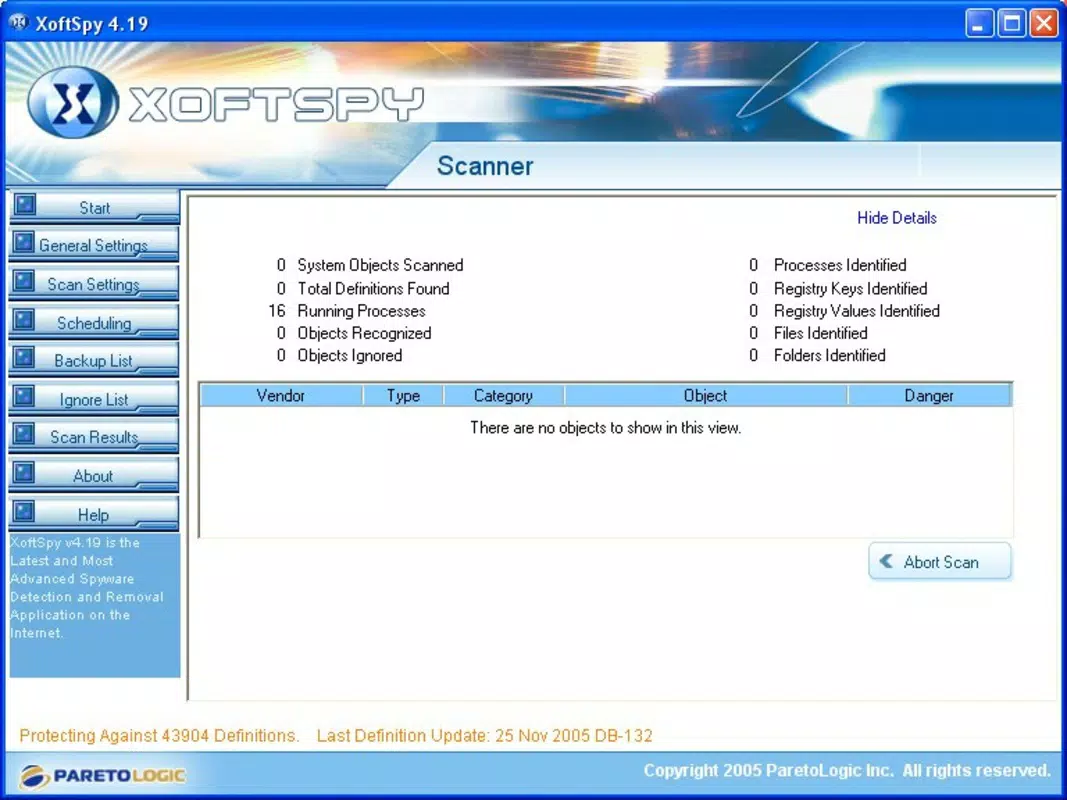Click the 'Total Definitions Found' label

(x=374, y=288)
